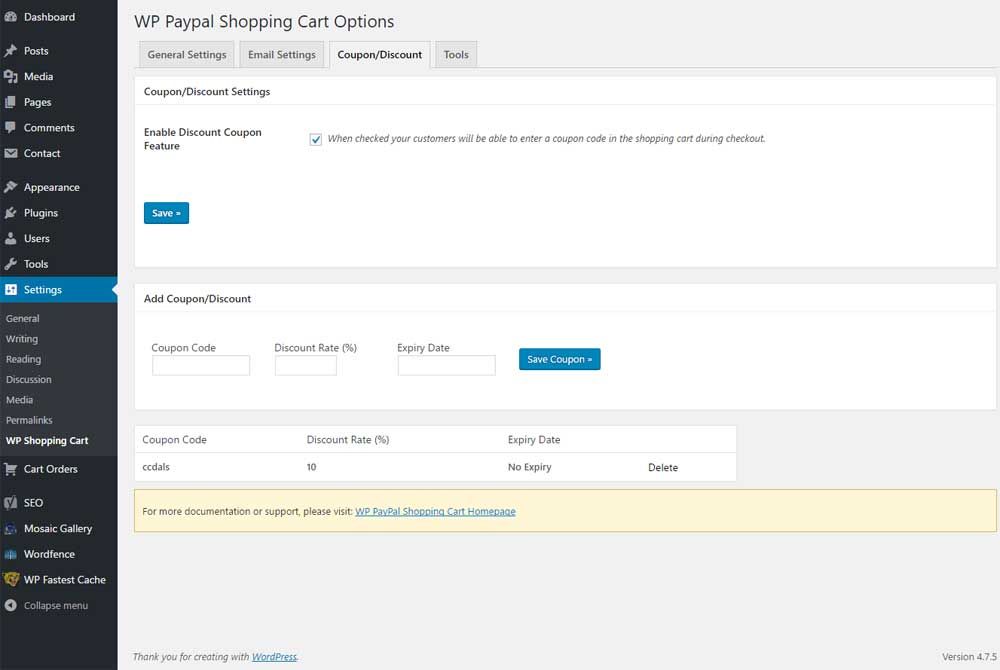The image size is (1000, 670).
Task: Click the Version 4.7.5 footer text
Action: click(x=969, y=657)
